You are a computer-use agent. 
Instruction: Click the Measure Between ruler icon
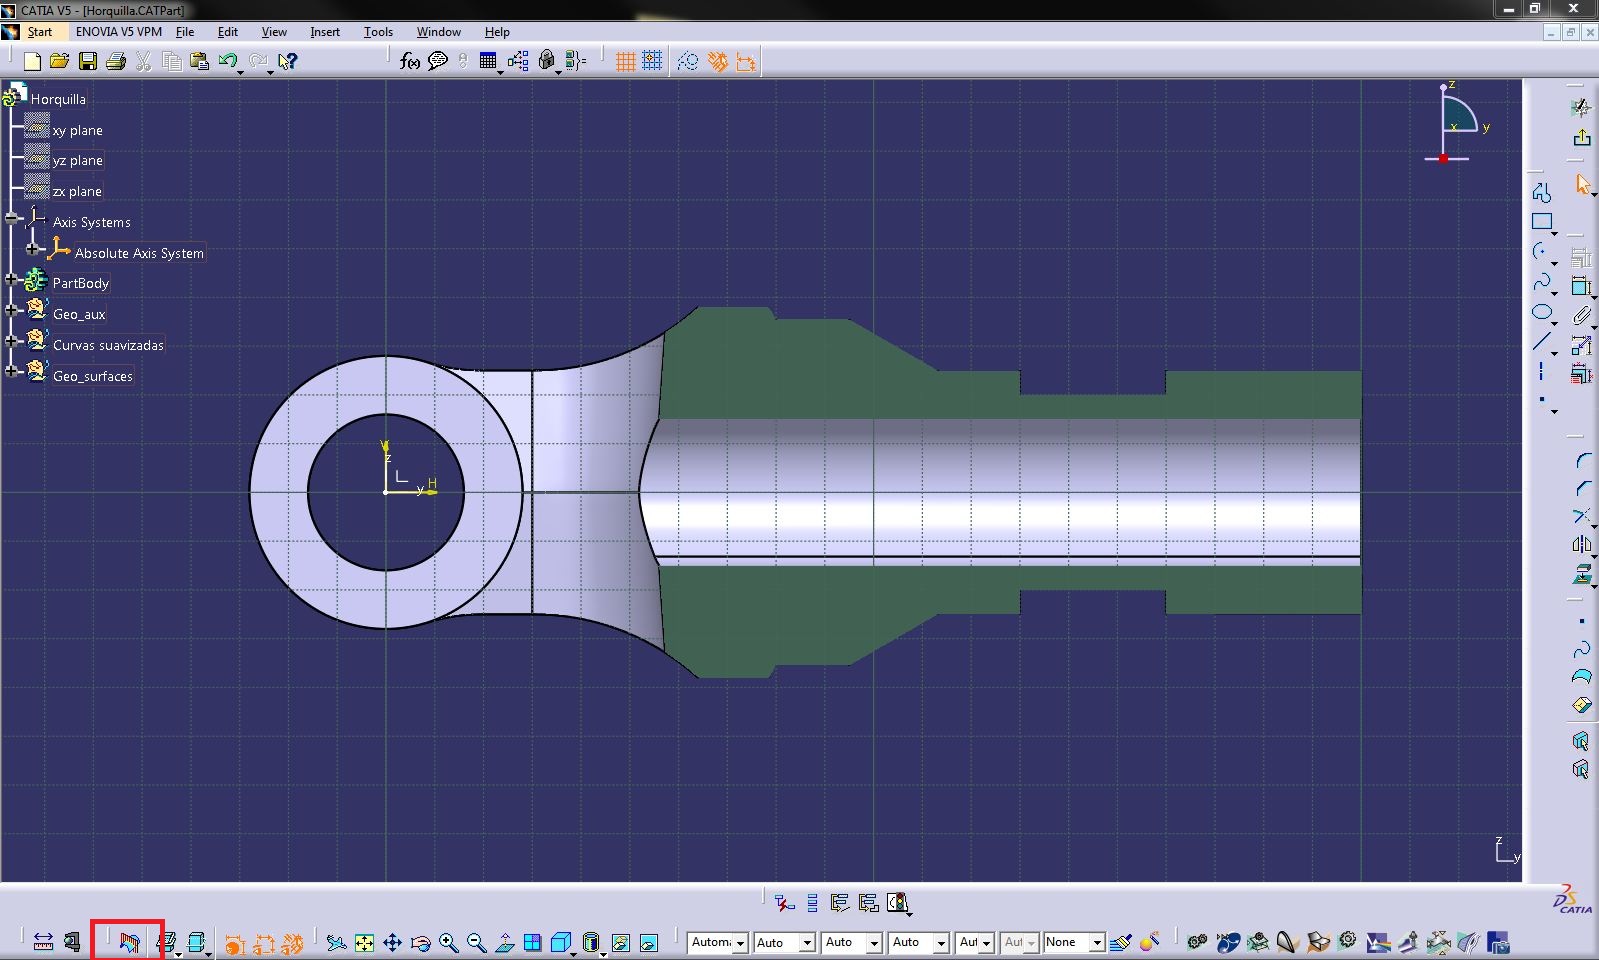pos(43,942)
